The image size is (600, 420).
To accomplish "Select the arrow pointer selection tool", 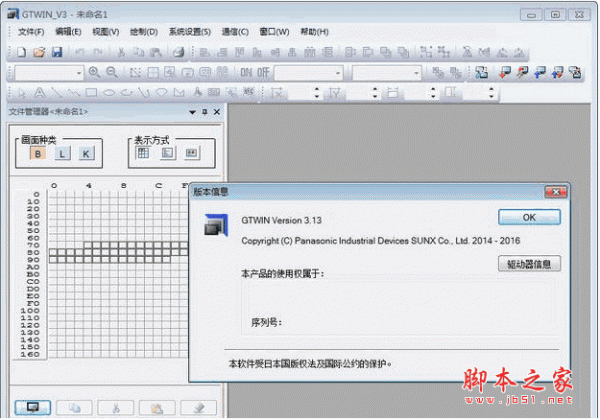I will [22, 92].
